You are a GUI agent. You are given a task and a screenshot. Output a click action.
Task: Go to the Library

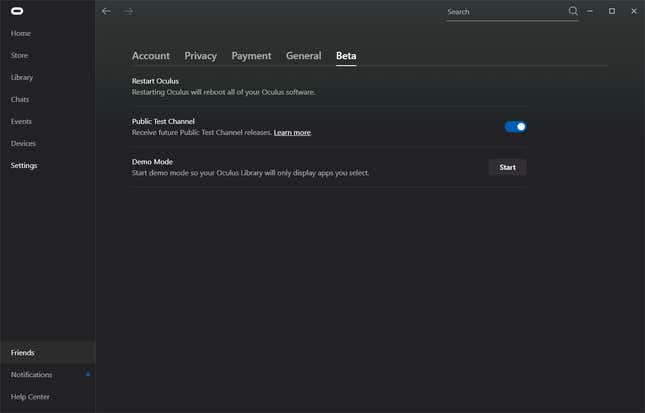[x=22, y=77]
